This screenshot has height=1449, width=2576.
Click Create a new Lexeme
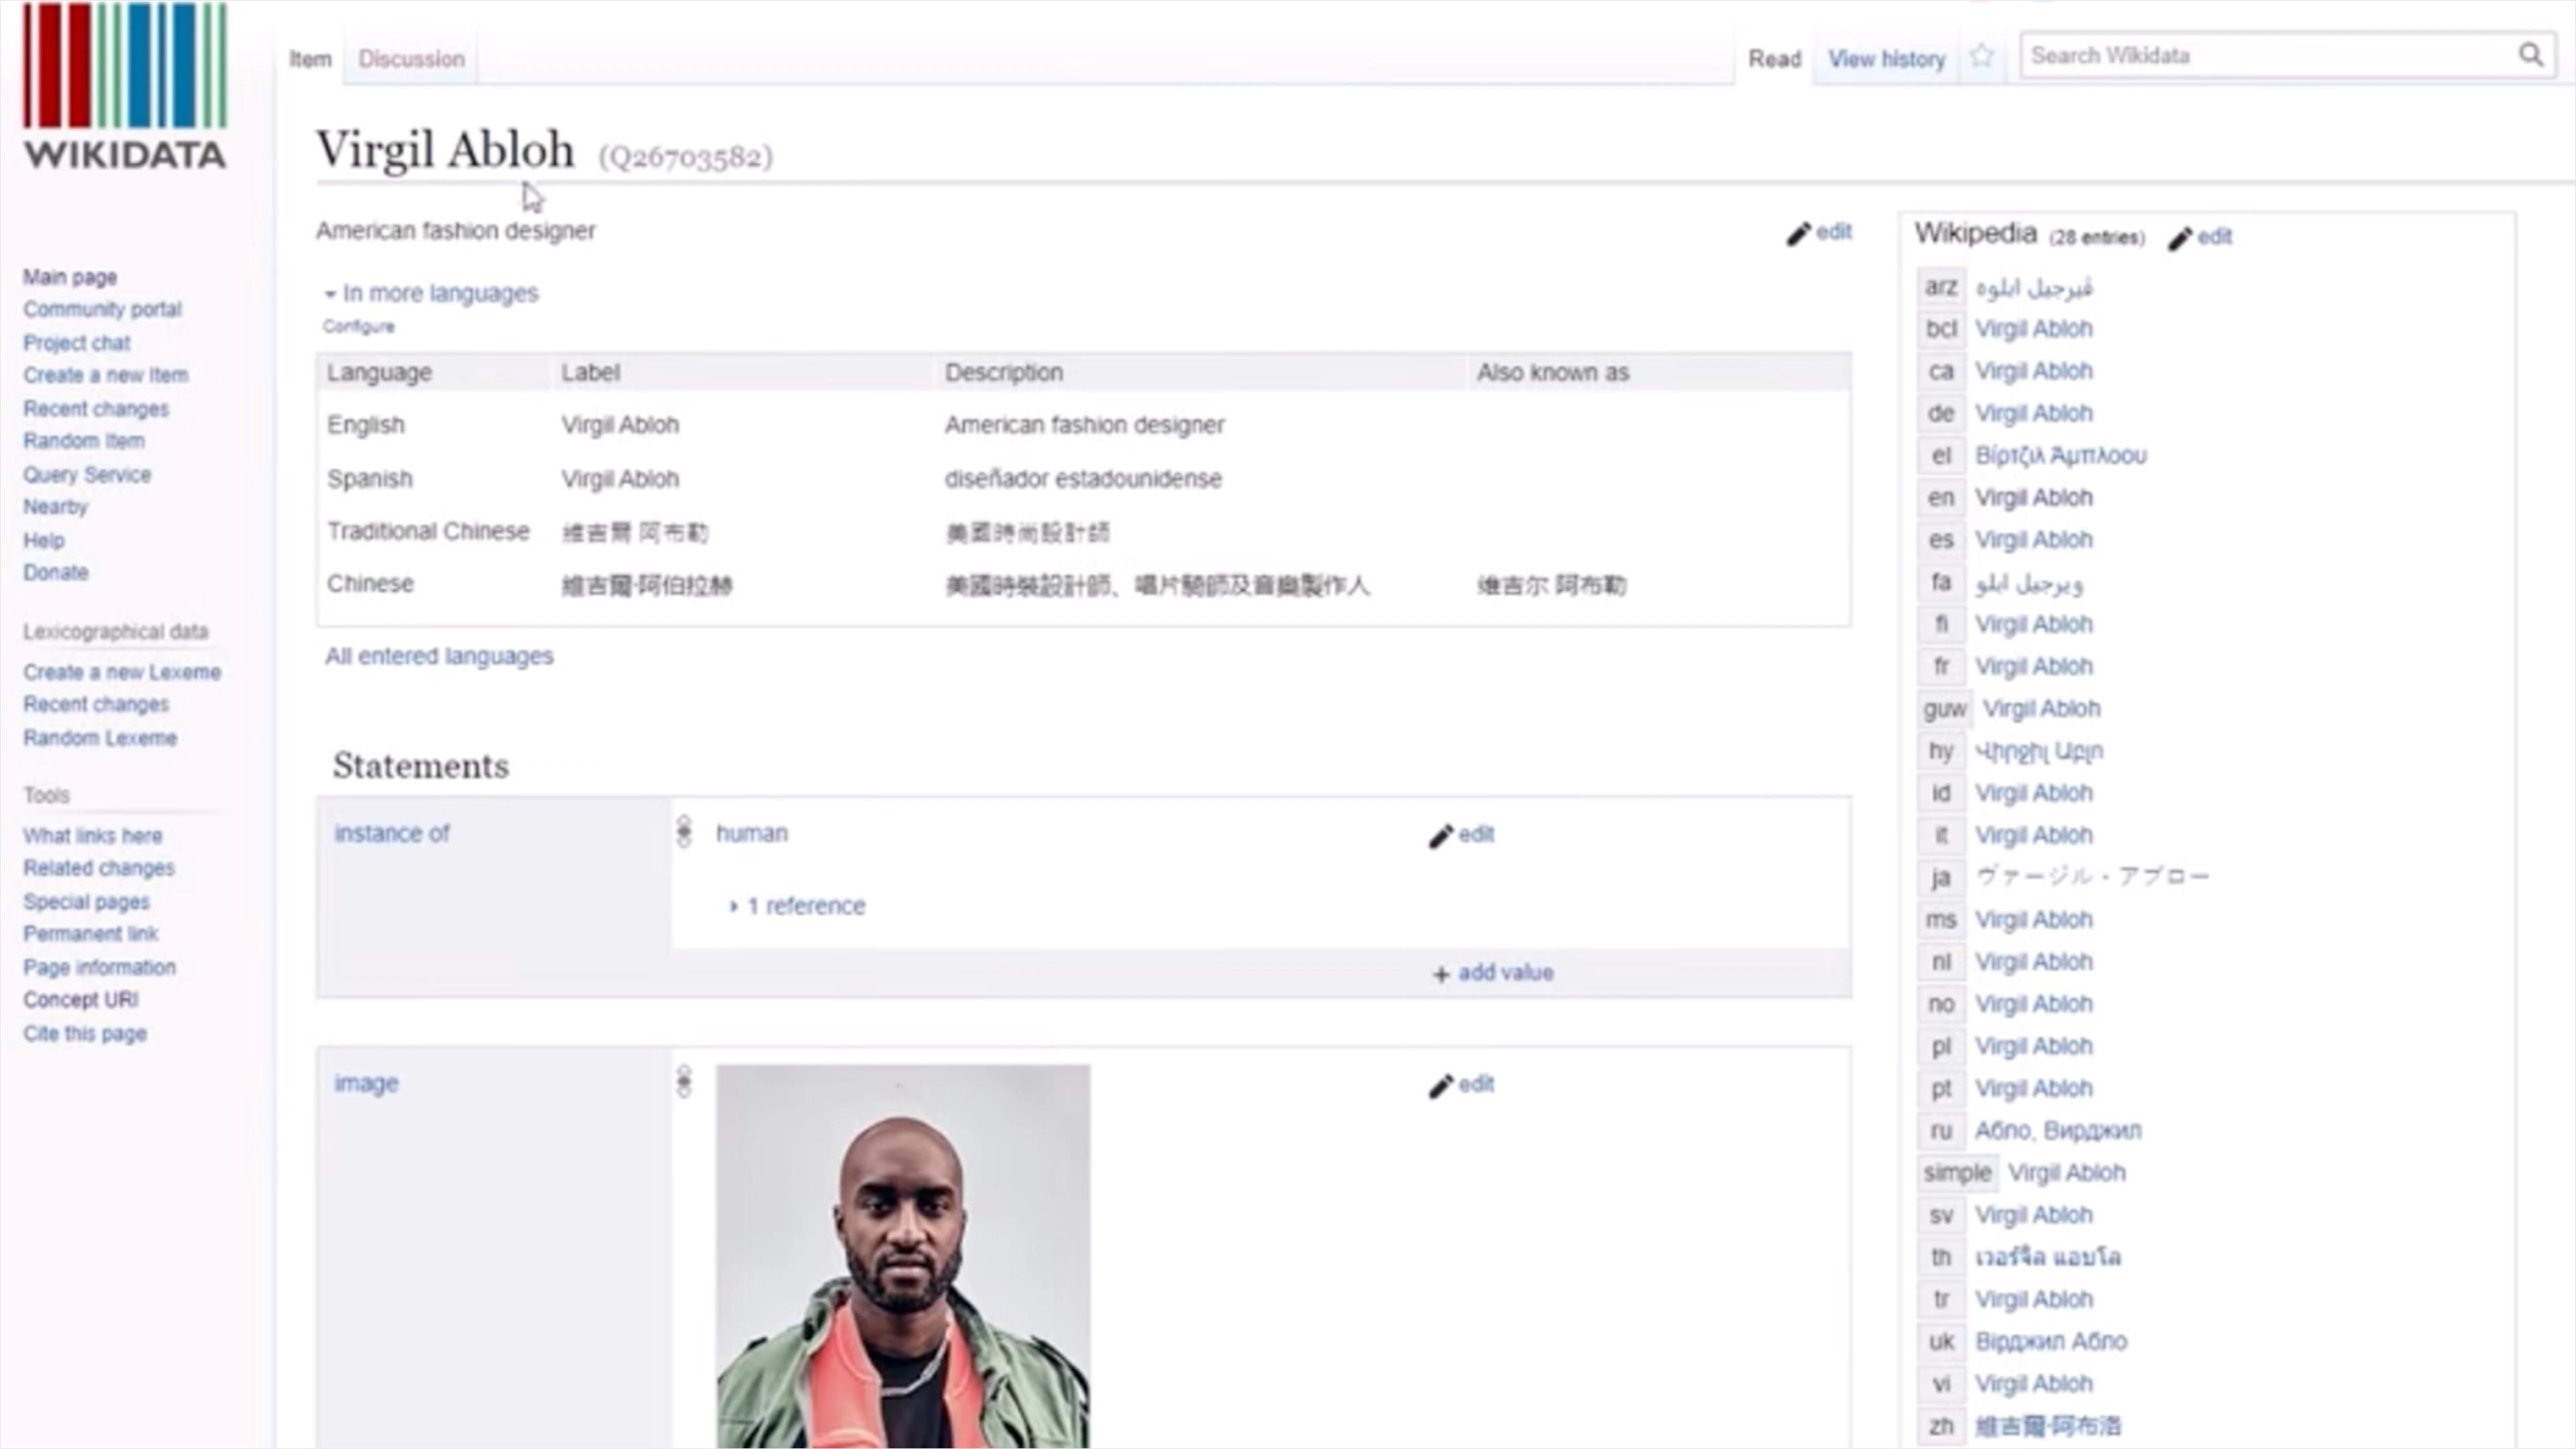[122, 672]
